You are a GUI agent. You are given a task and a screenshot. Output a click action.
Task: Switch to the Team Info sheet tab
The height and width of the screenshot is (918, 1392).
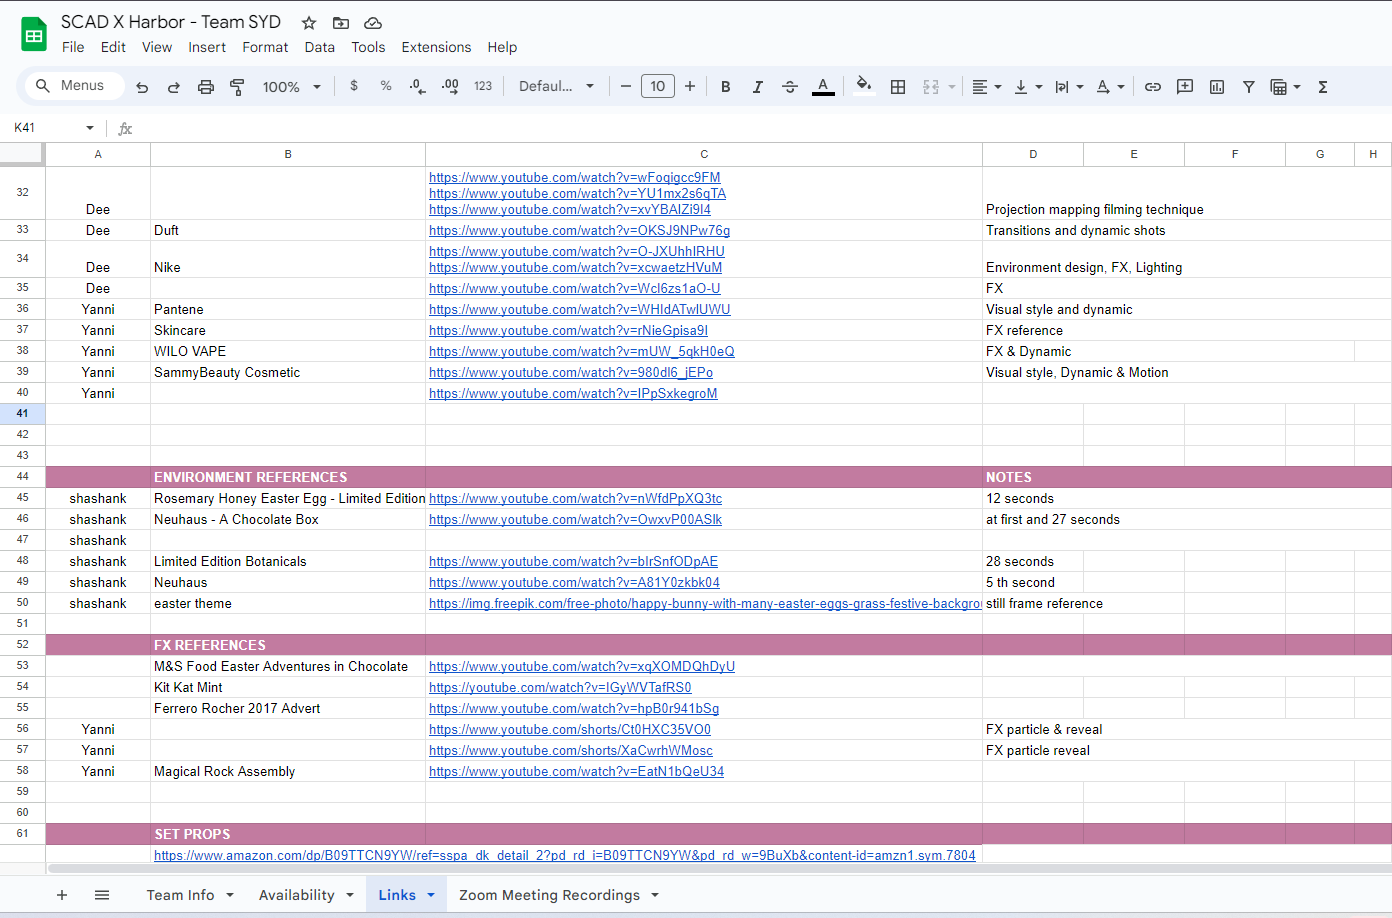click(x=181, y=895)
